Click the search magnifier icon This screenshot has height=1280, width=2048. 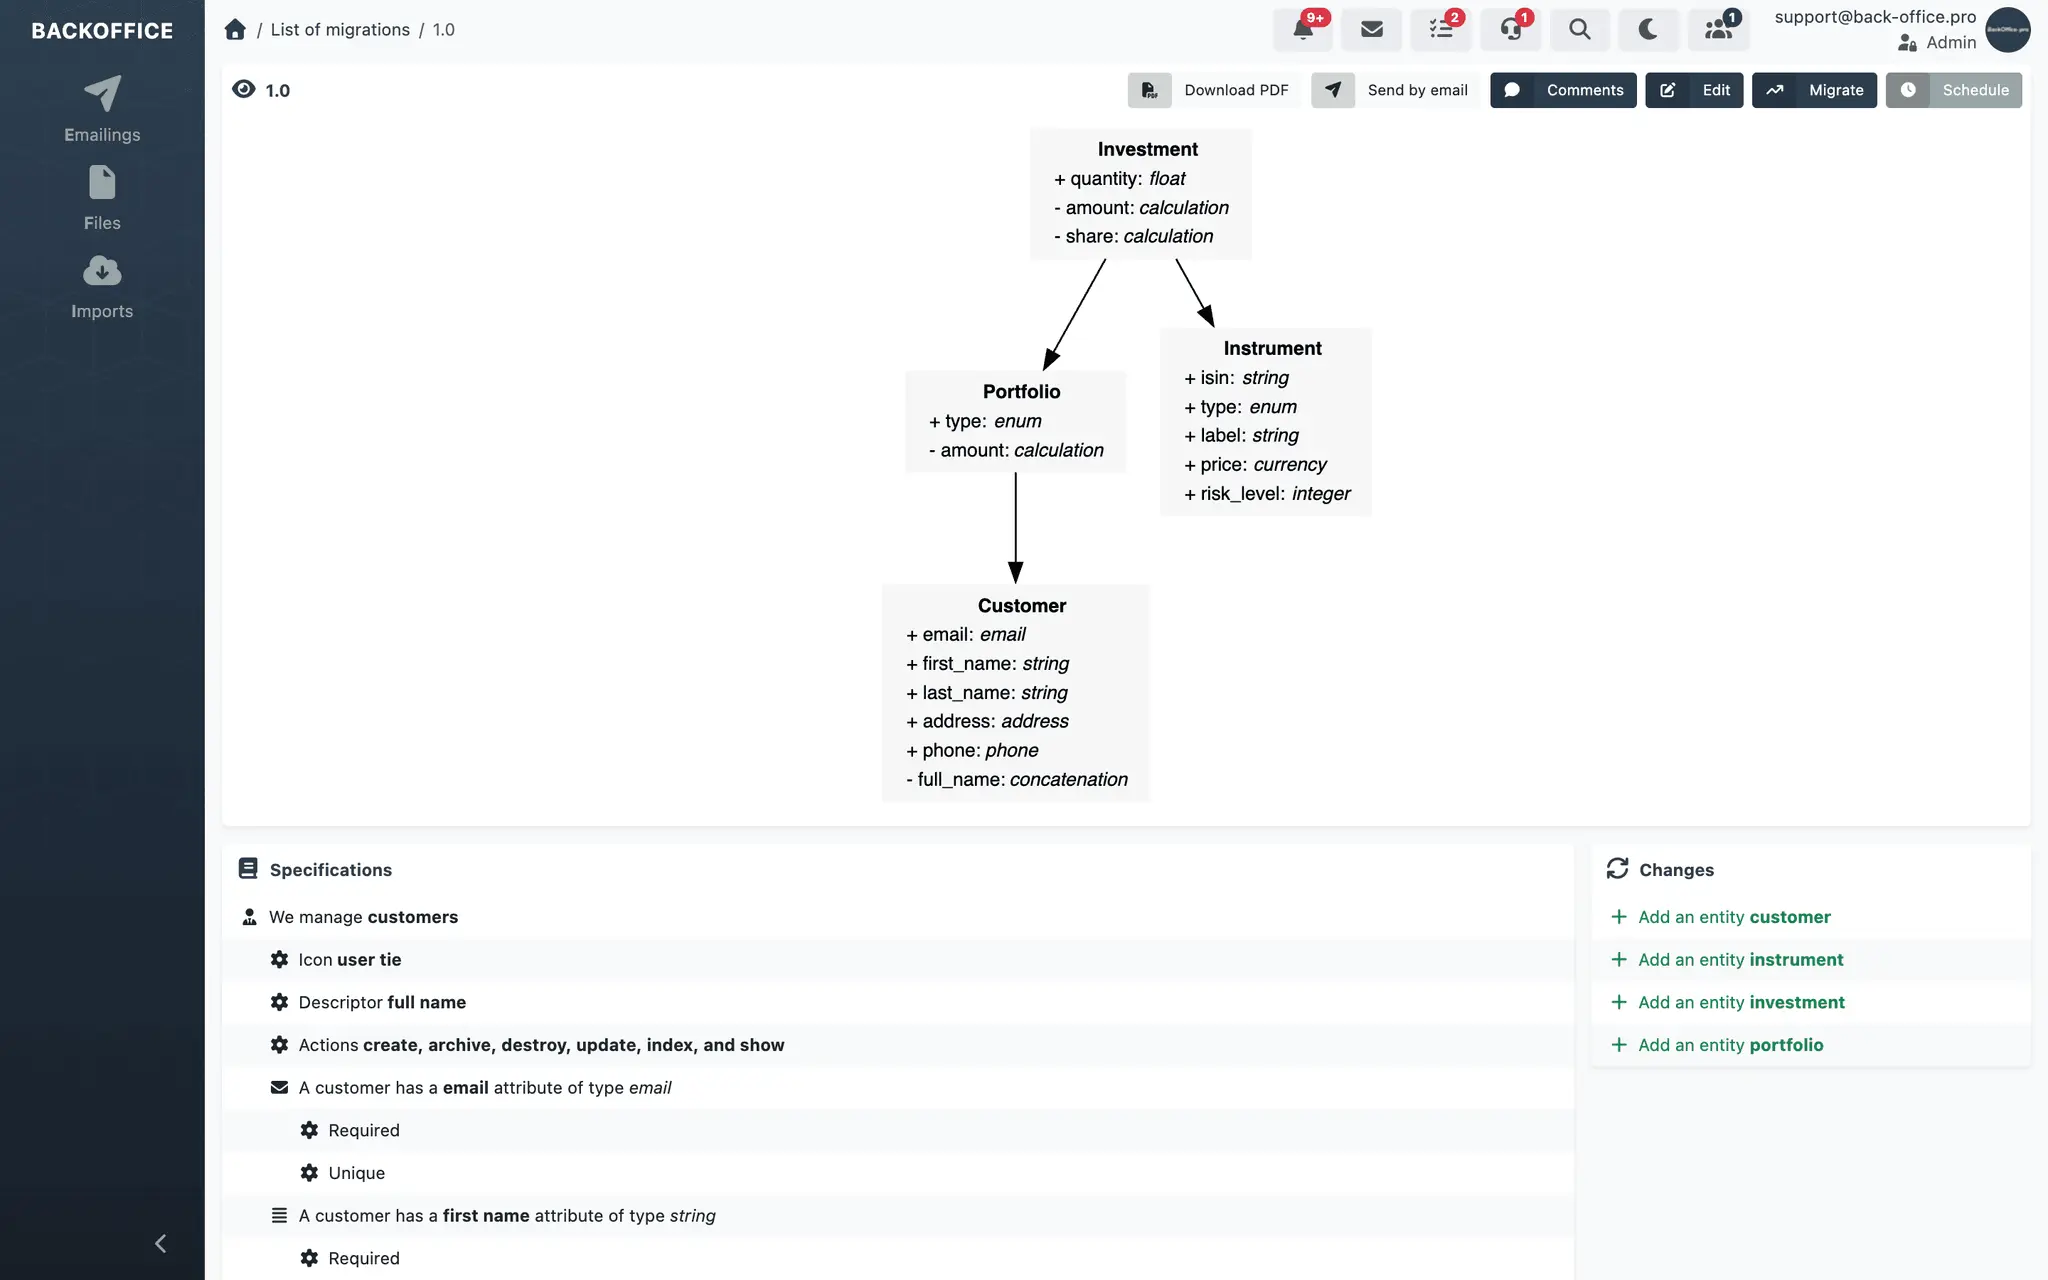tap(1580, 29)
